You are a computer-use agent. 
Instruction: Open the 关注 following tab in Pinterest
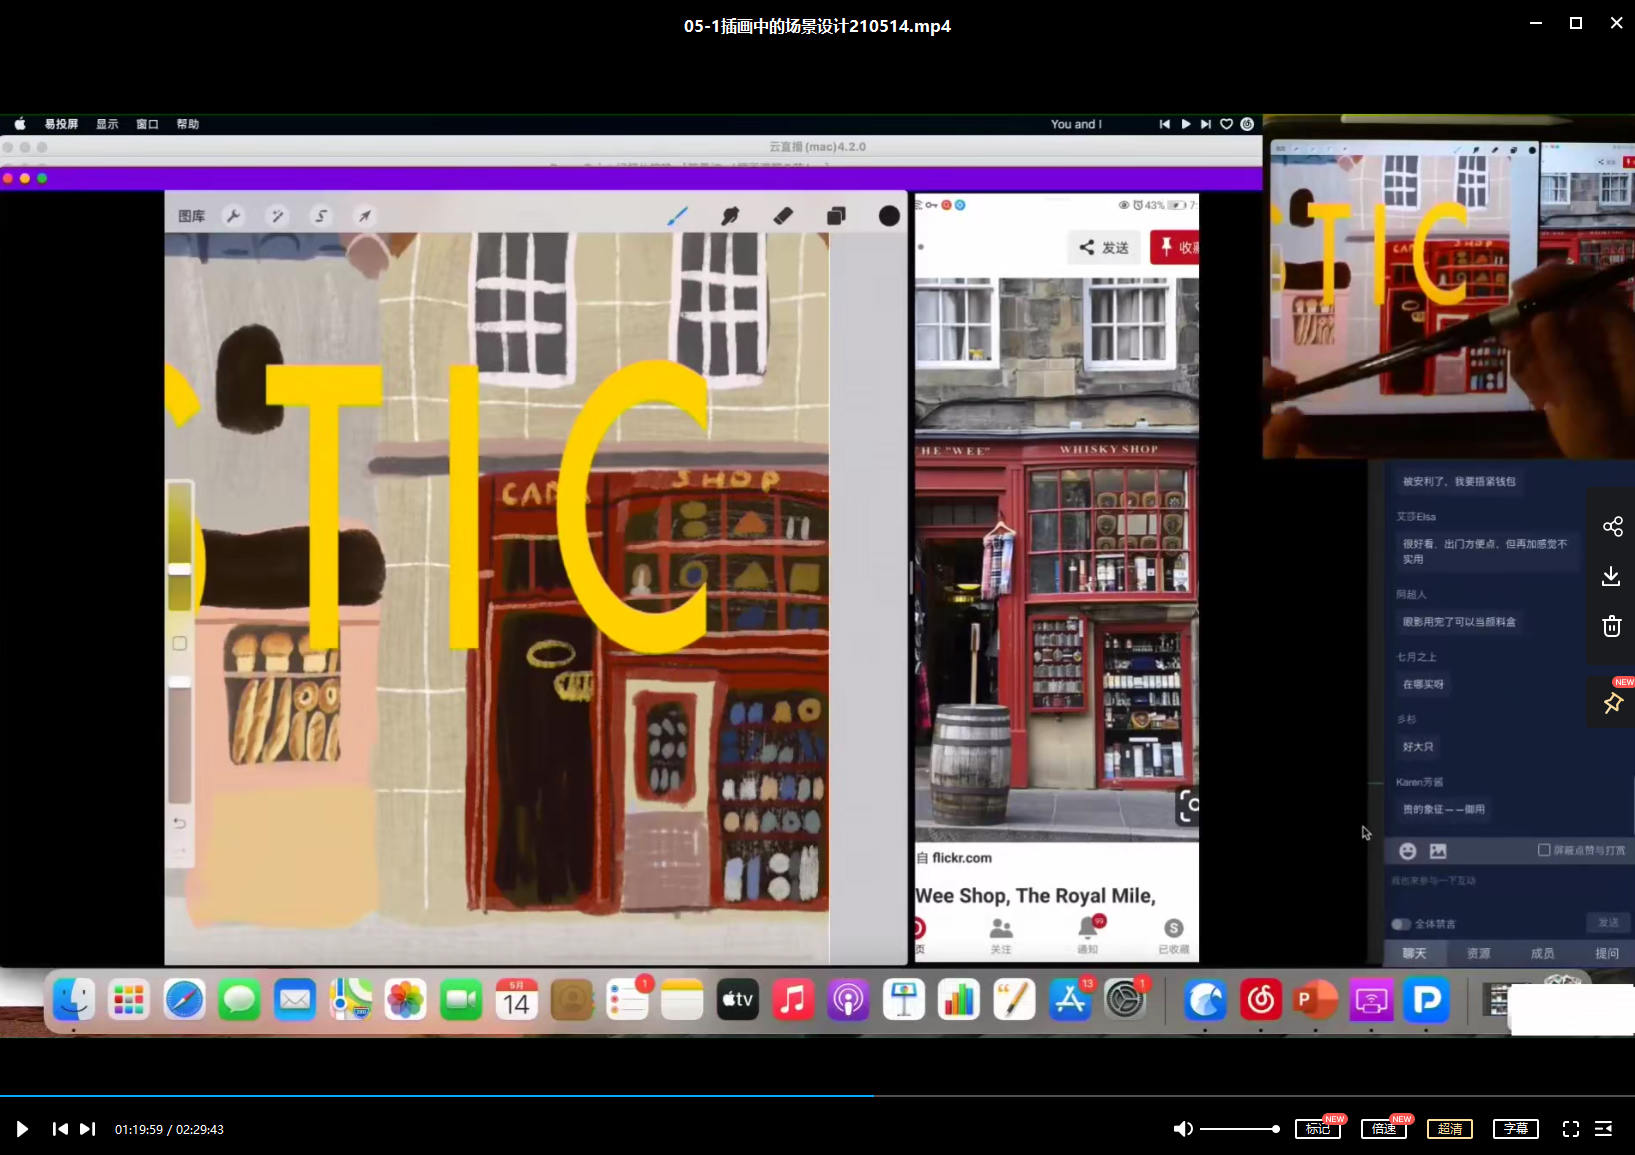[x=1001, y=936]
